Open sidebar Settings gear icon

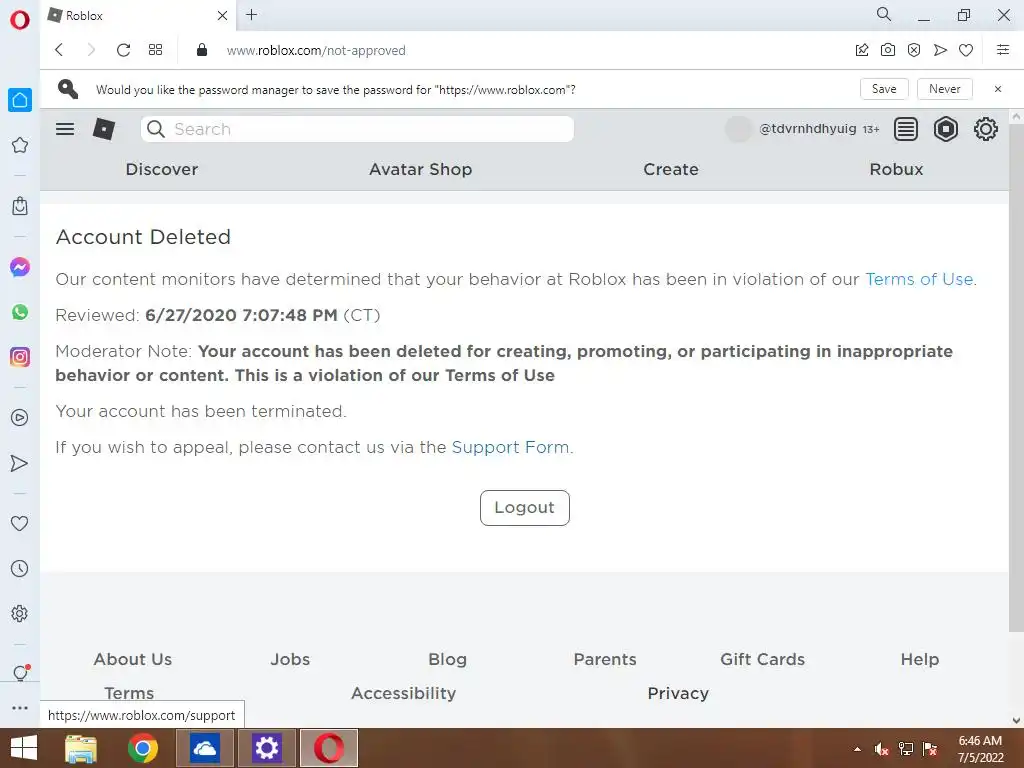(20, 614)
